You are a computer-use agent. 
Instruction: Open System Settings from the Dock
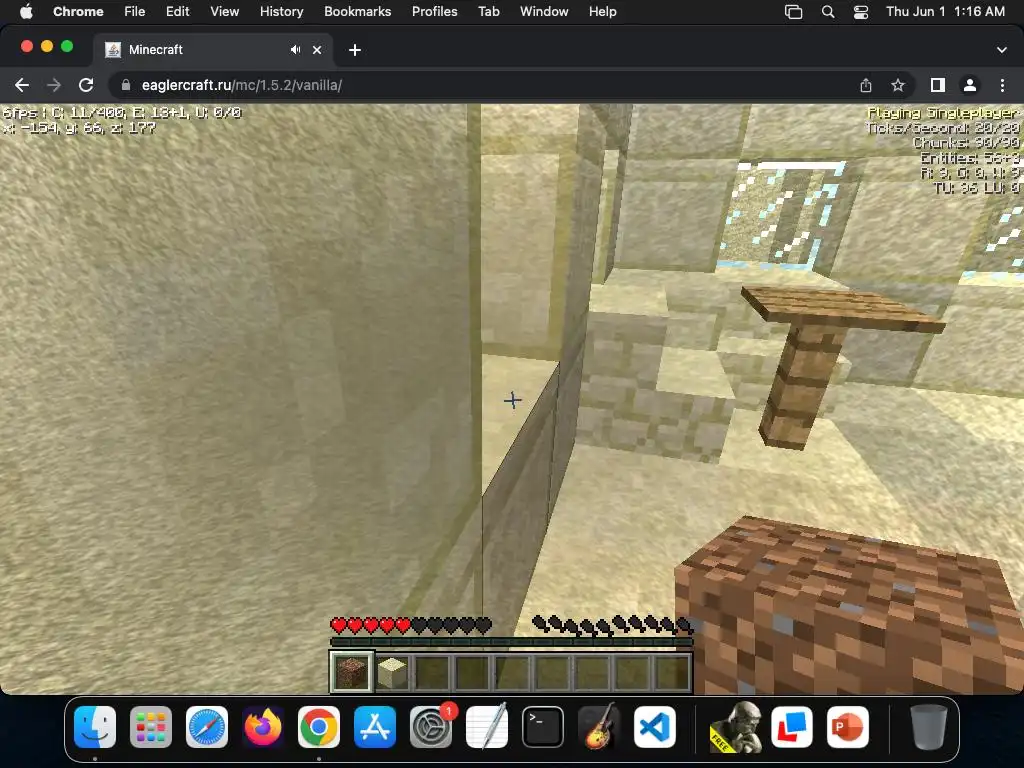(431, 727)
